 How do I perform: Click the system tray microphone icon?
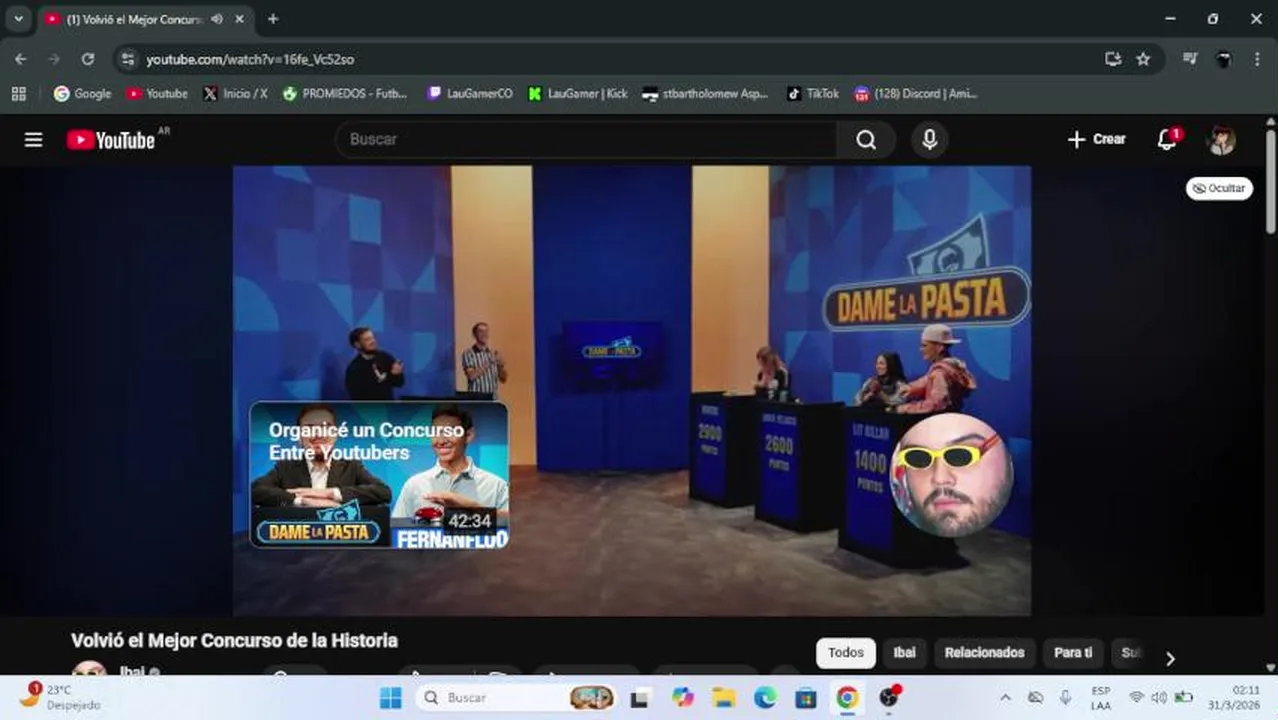[x=1065, y=697]
